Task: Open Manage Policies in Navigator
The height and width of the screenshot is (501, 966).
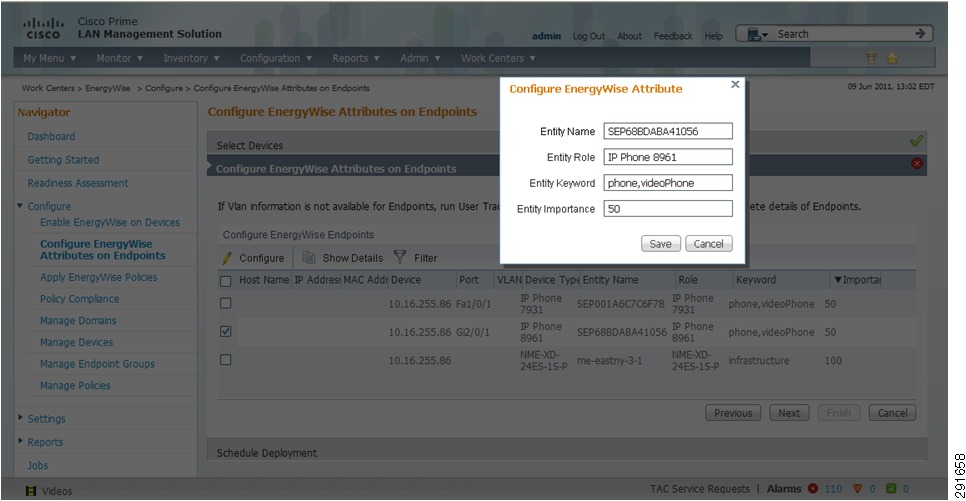Action: click(x=75, y=385)
